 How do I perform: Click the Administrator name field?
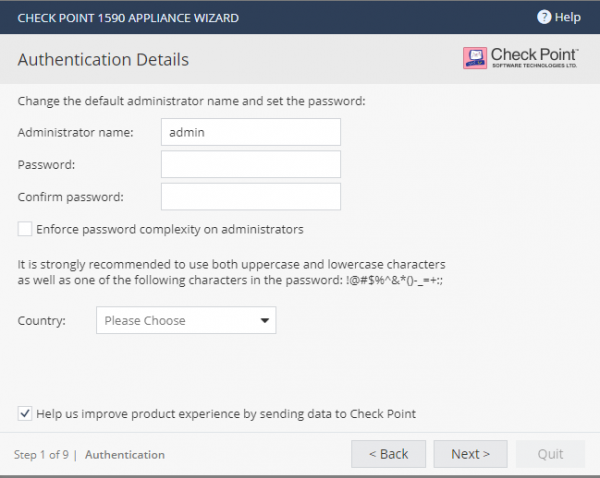click(251, 131)
